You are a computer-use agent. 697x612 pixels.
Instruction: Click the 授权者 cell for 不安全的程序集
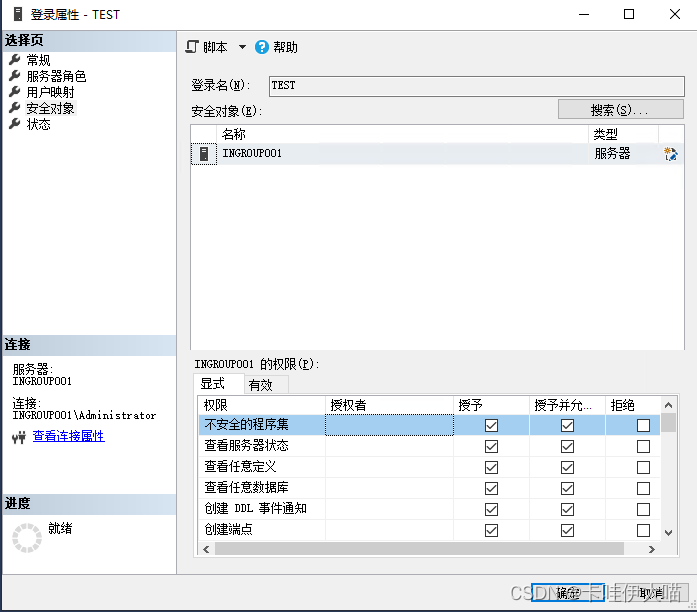[389, 425]
